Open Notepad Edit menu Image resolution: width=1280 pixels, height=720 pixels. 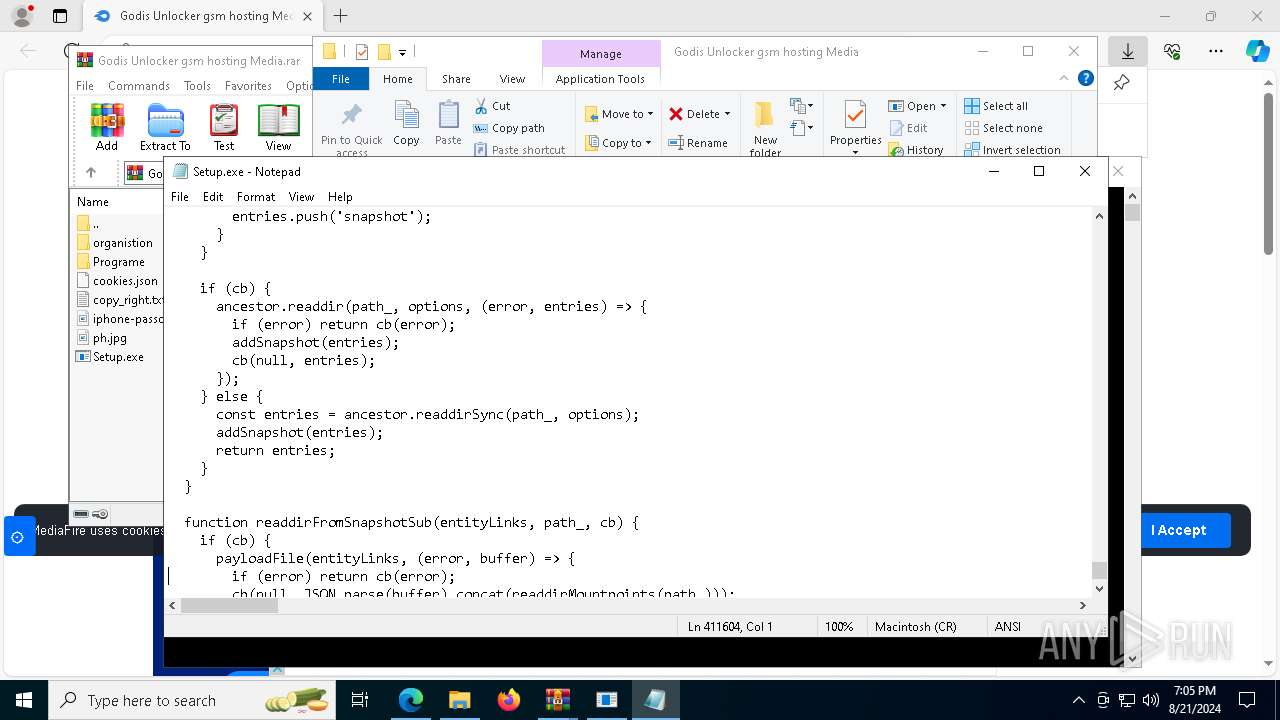[213, 197]
